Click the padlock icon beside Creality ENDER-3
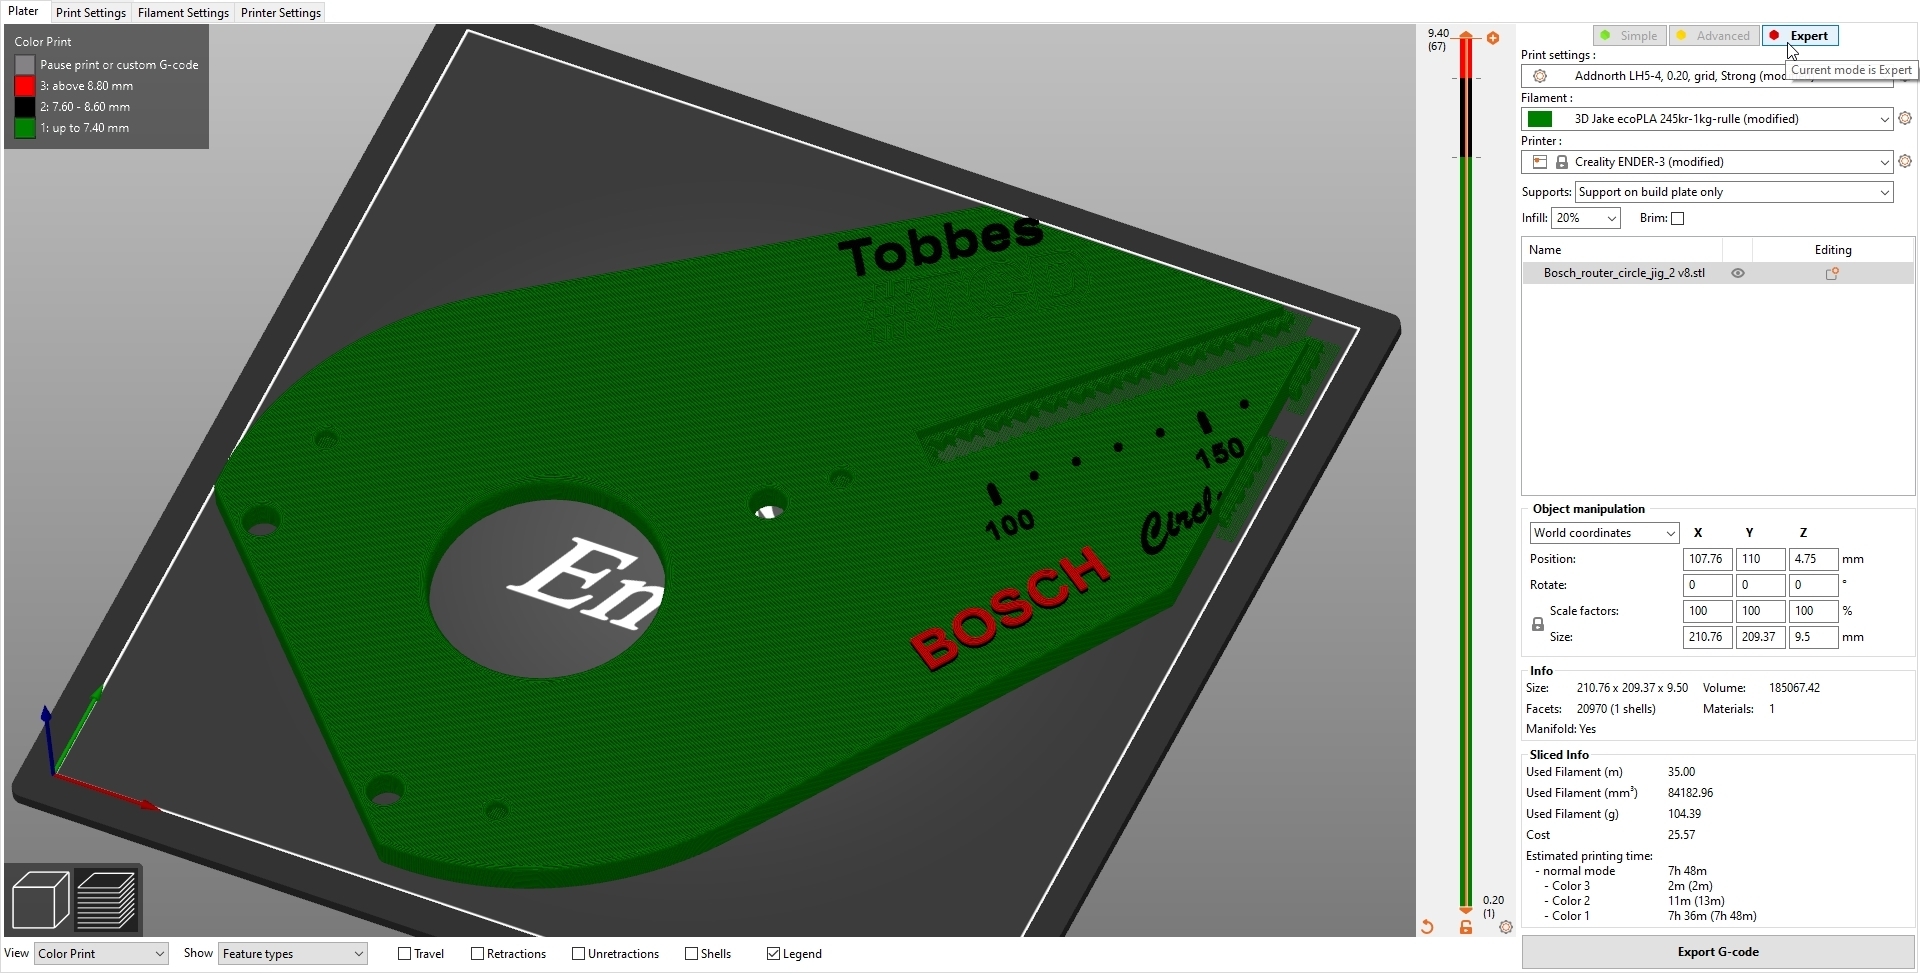 tap(1561, 162)
